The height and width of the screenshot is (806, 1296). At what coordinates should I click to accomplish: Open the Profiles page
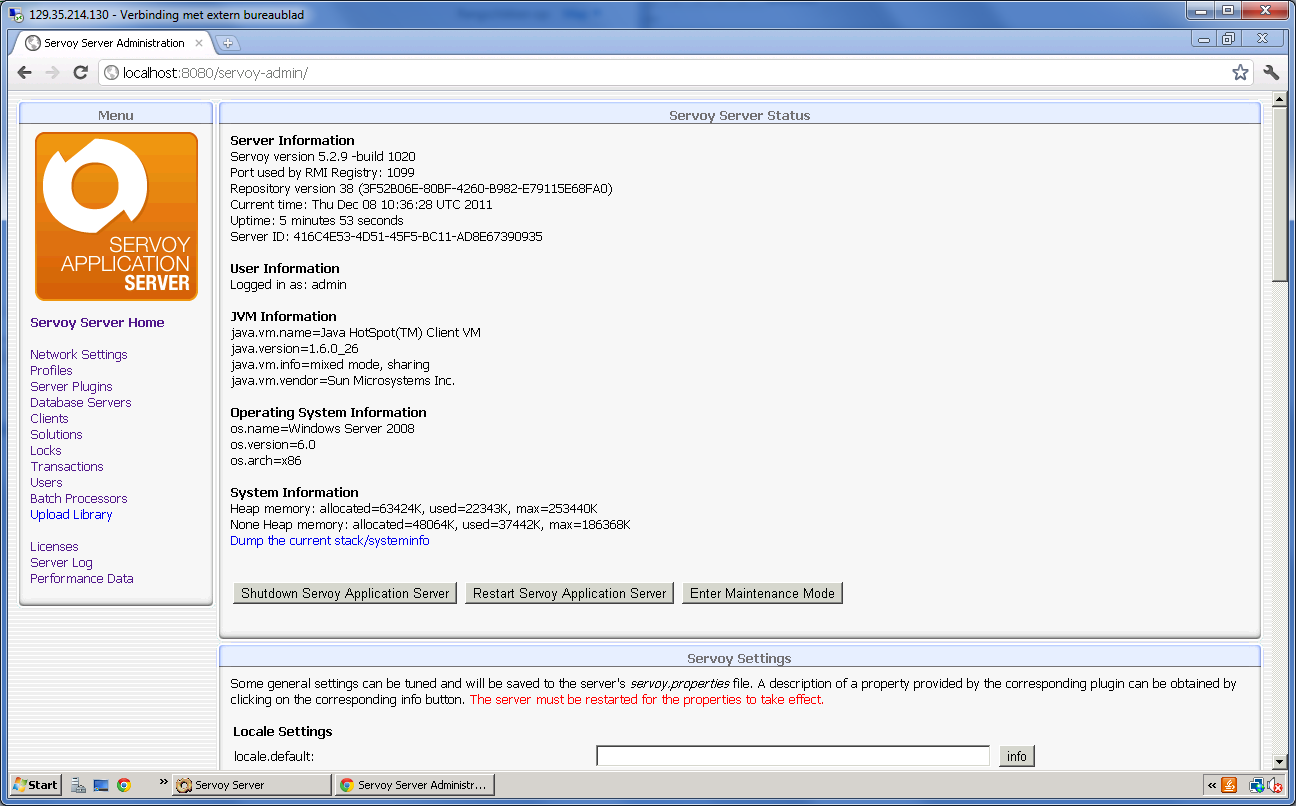pyautogui.click(x=51, y=370)
